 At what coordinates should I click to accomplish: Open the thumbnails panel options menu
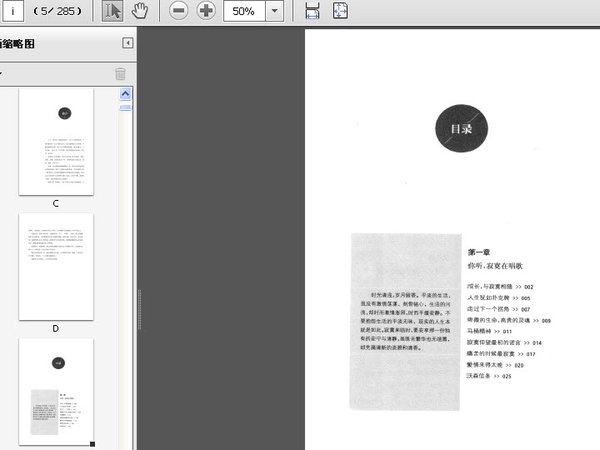point(3,73)
